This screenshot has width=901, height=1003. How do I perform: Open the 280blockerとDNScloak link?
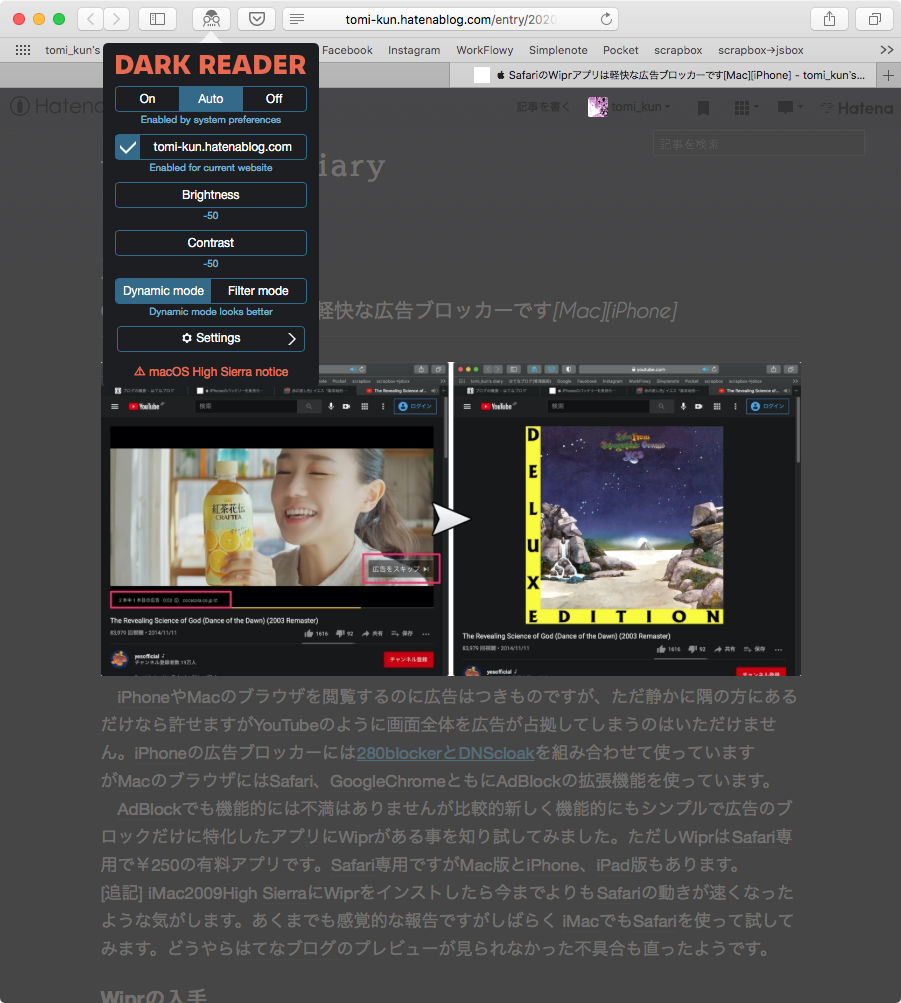445,753
